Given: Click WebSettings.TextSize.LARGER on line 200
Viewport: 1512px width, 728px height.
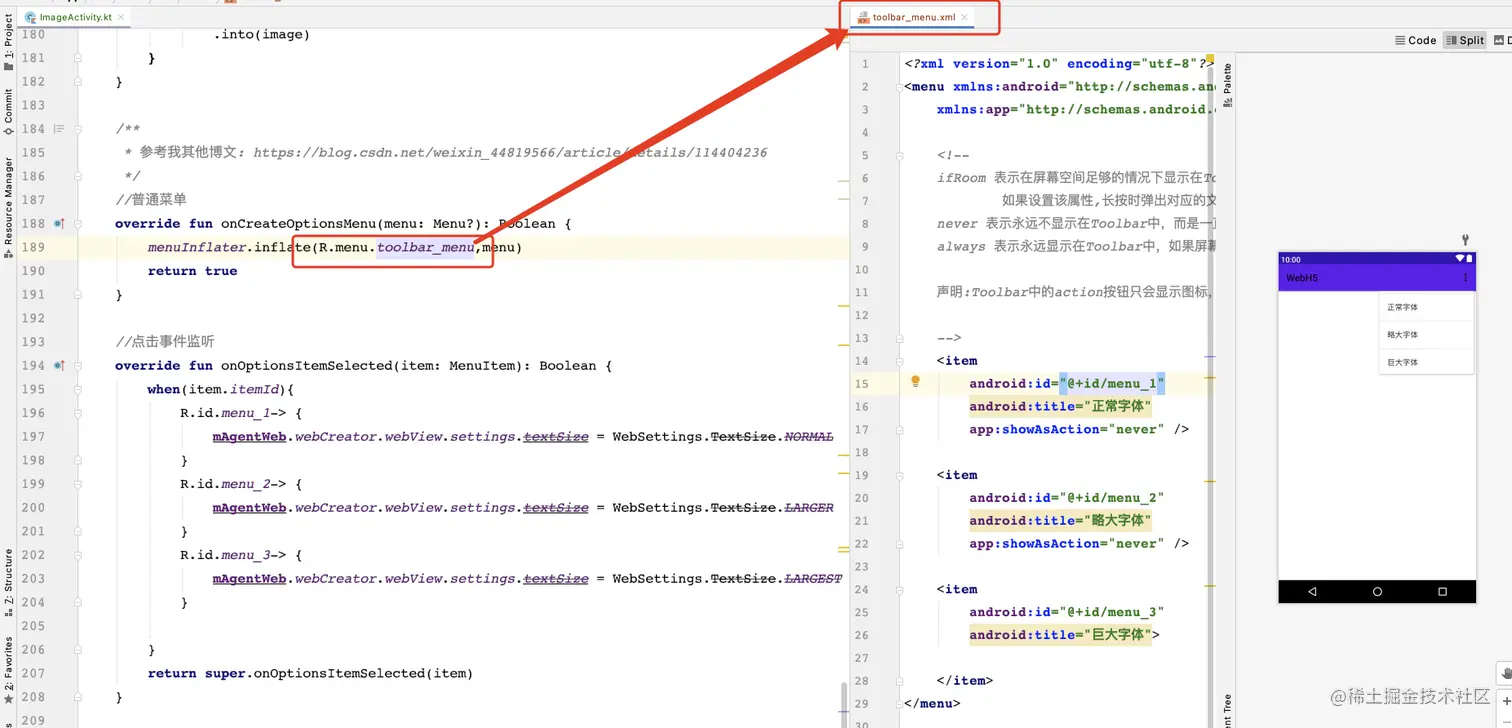Looking at the screenshot, I should pyautogui.click(x=723, y=508).
